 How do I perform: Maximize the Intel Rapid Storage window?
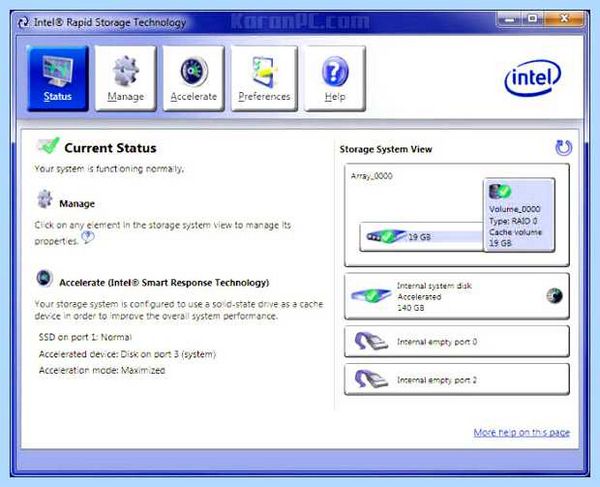coord(533,18)
